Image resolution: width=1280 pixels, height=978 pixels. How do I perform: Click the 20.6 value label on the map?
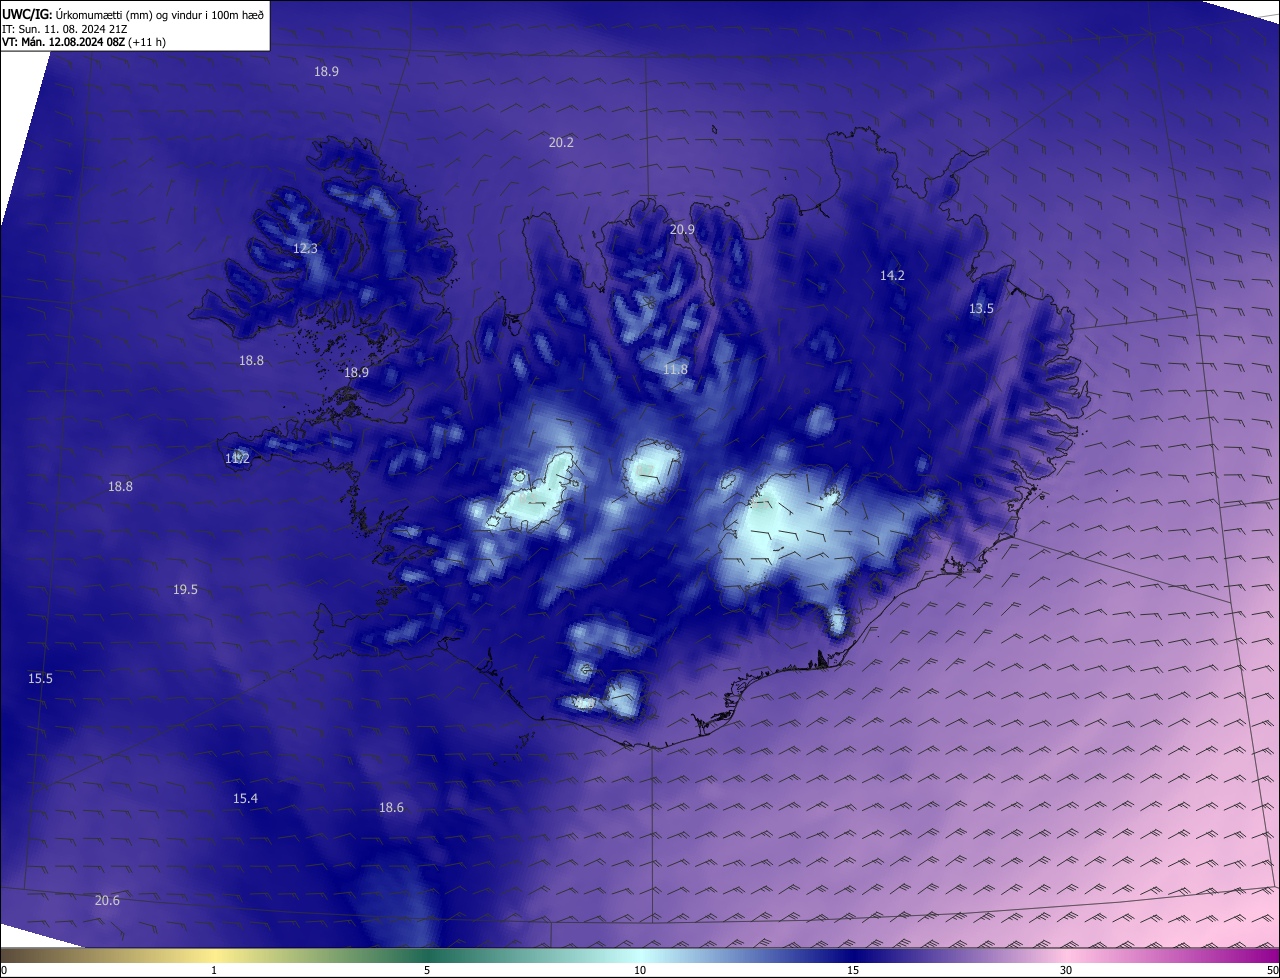107,901
